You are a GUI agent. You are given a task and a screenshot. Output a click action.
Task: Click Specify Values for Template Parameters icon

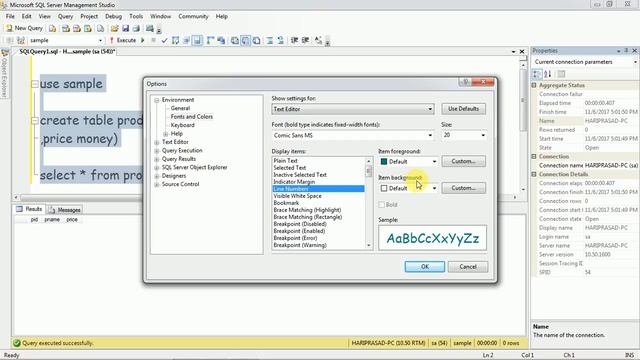tap(318, 40)
